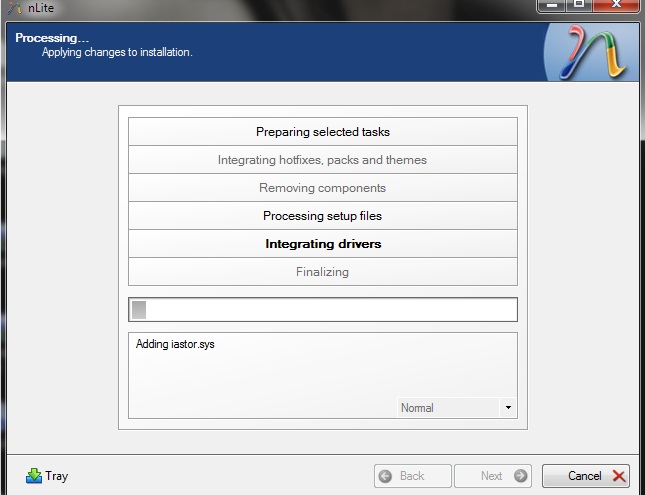Click the installation progress bar
The height and width of the screenshot is (495, 645).
pyautogui.click(x=322, y=310)
